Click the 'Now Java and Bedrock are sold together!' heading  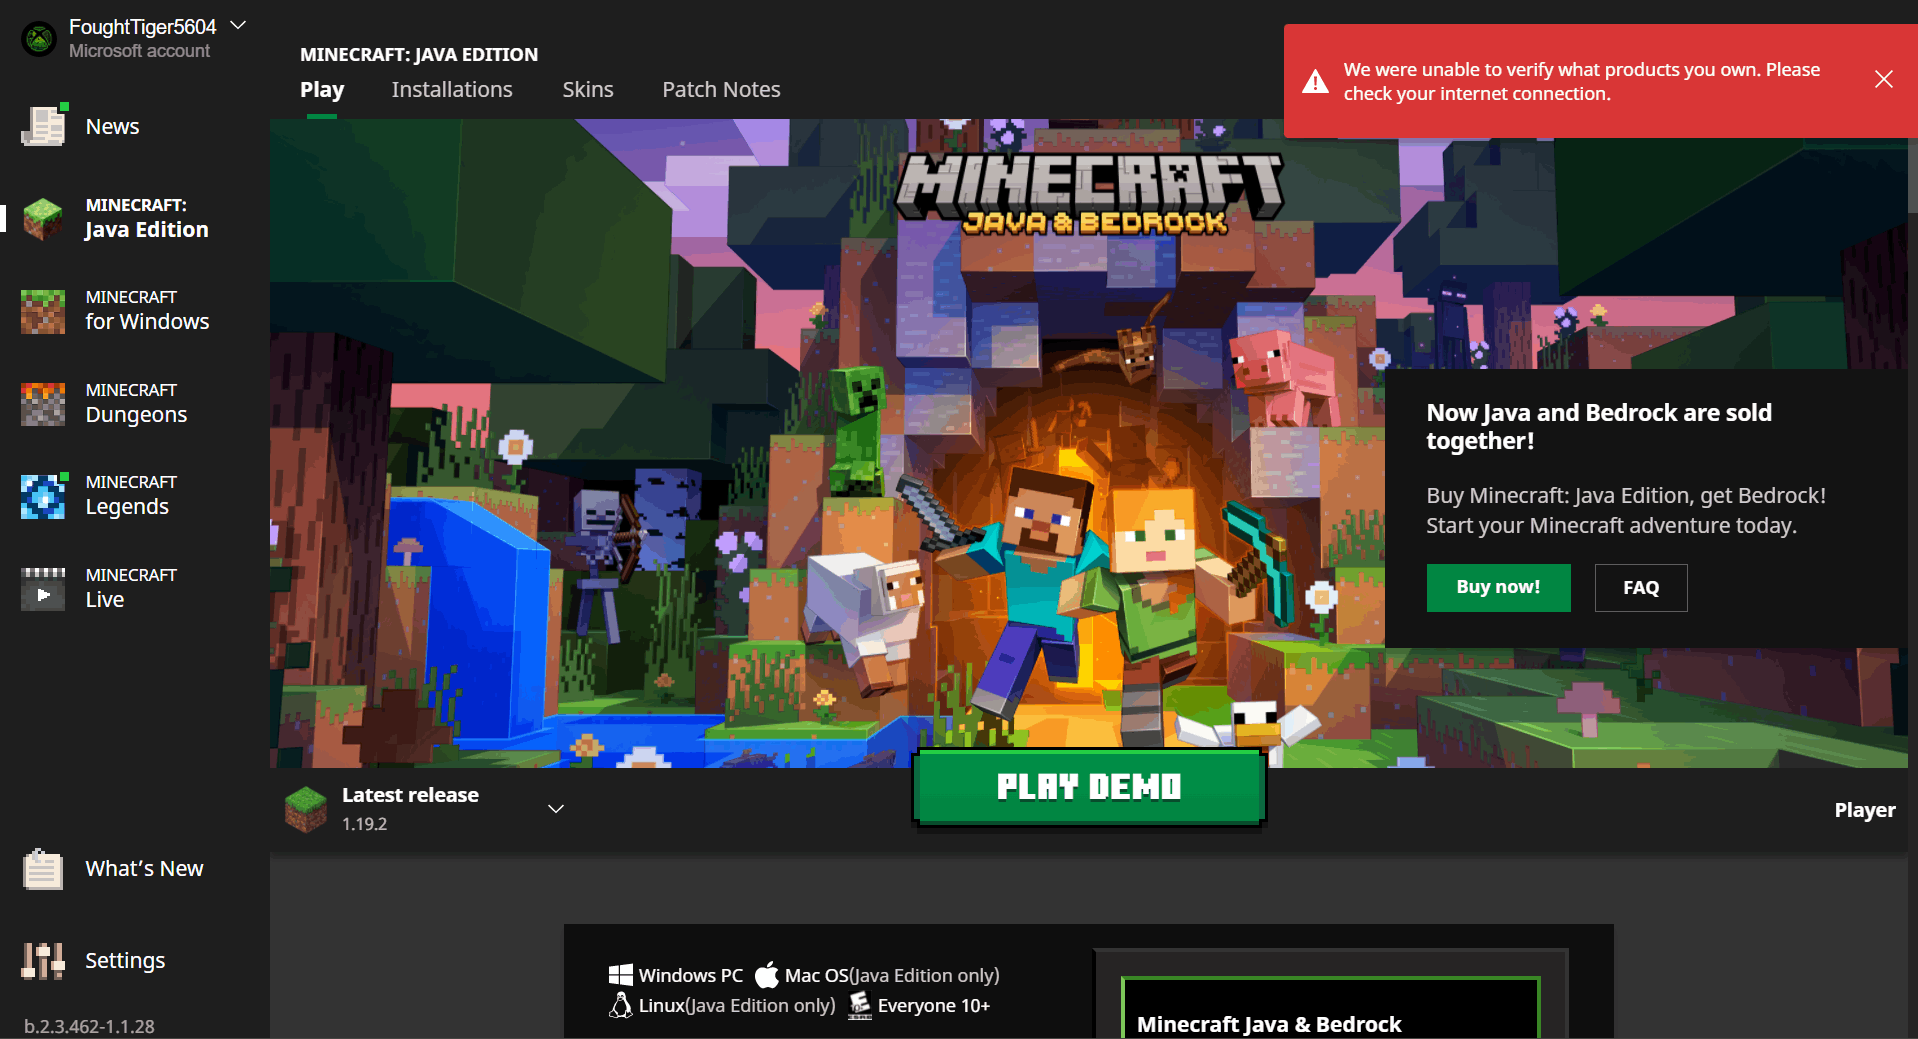pyautogui.click(x=1599, y=427)
